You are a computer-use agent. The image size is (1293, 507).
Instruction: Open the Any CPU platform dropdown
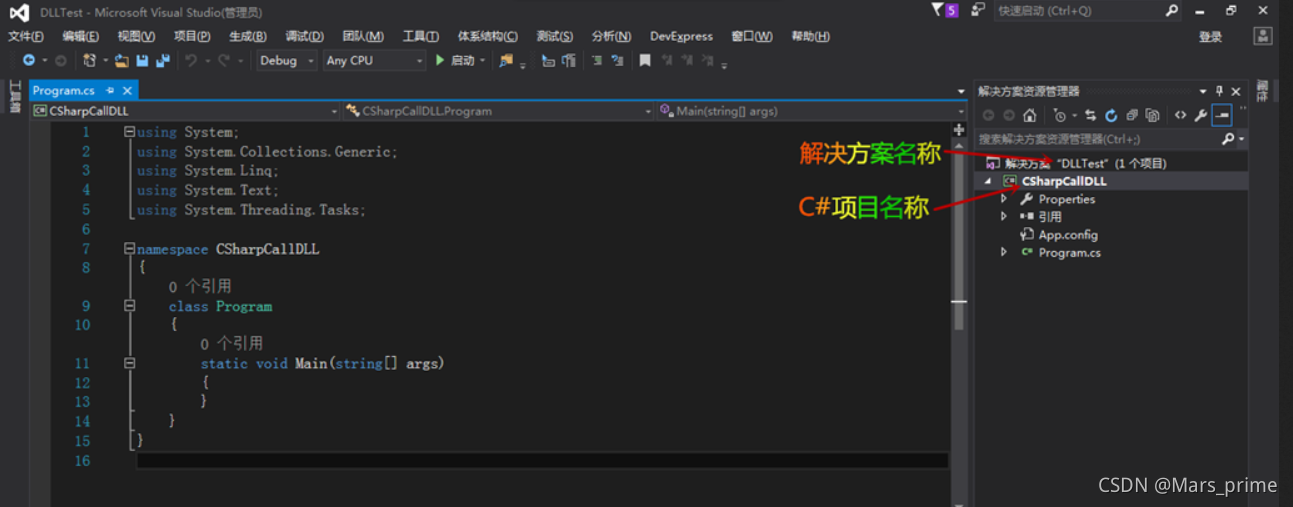pos(375,61)
